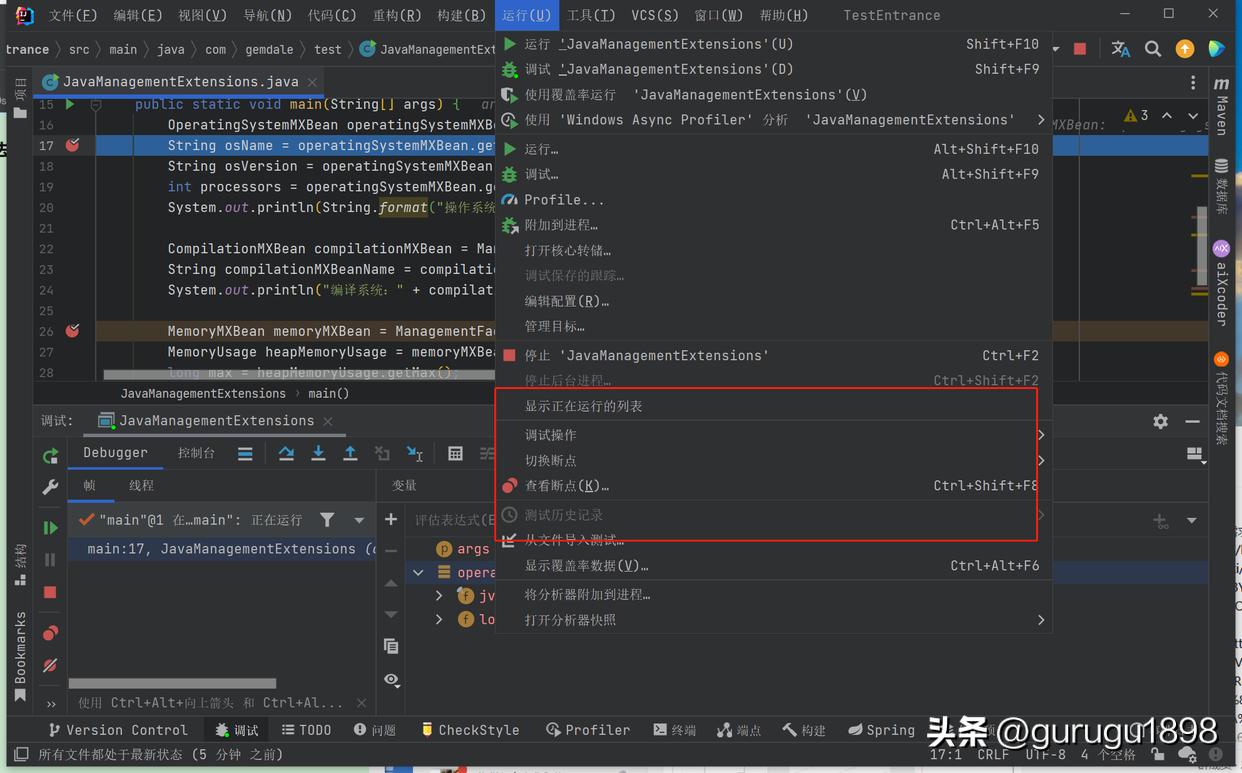Collapse the opera variable node in Variables
1242x773 pixels.
point(418,572)
